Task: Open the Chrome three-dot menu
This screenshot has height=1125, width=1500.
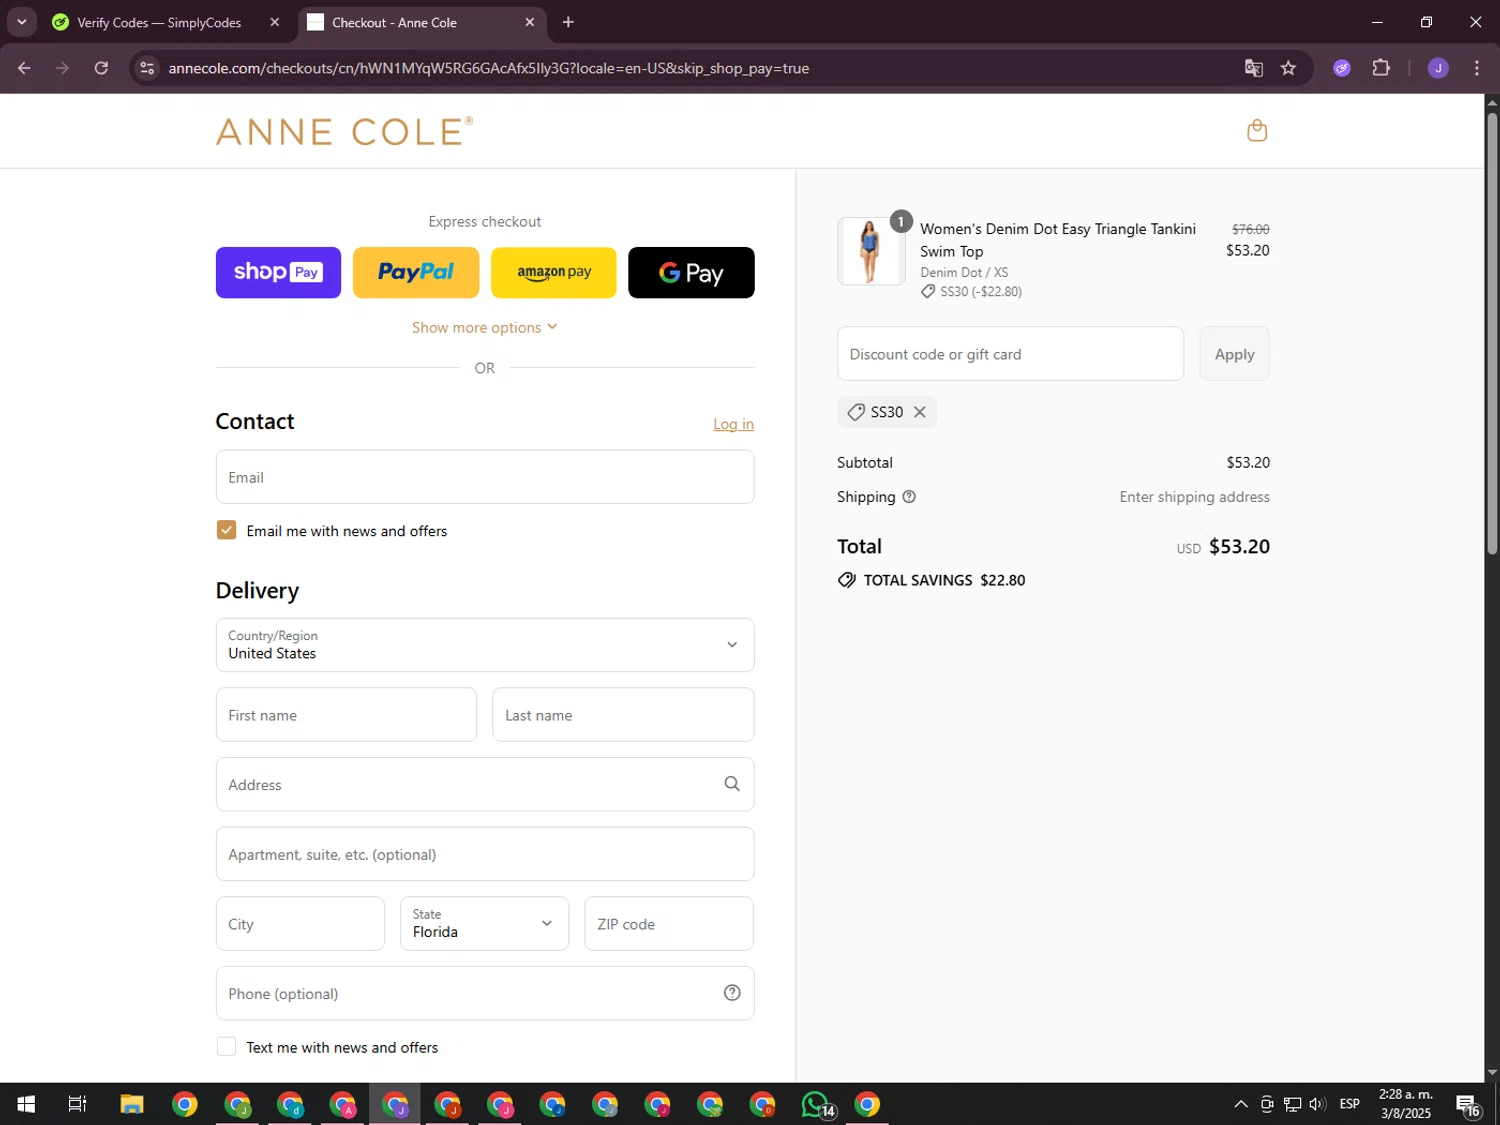Action: 1477,68
